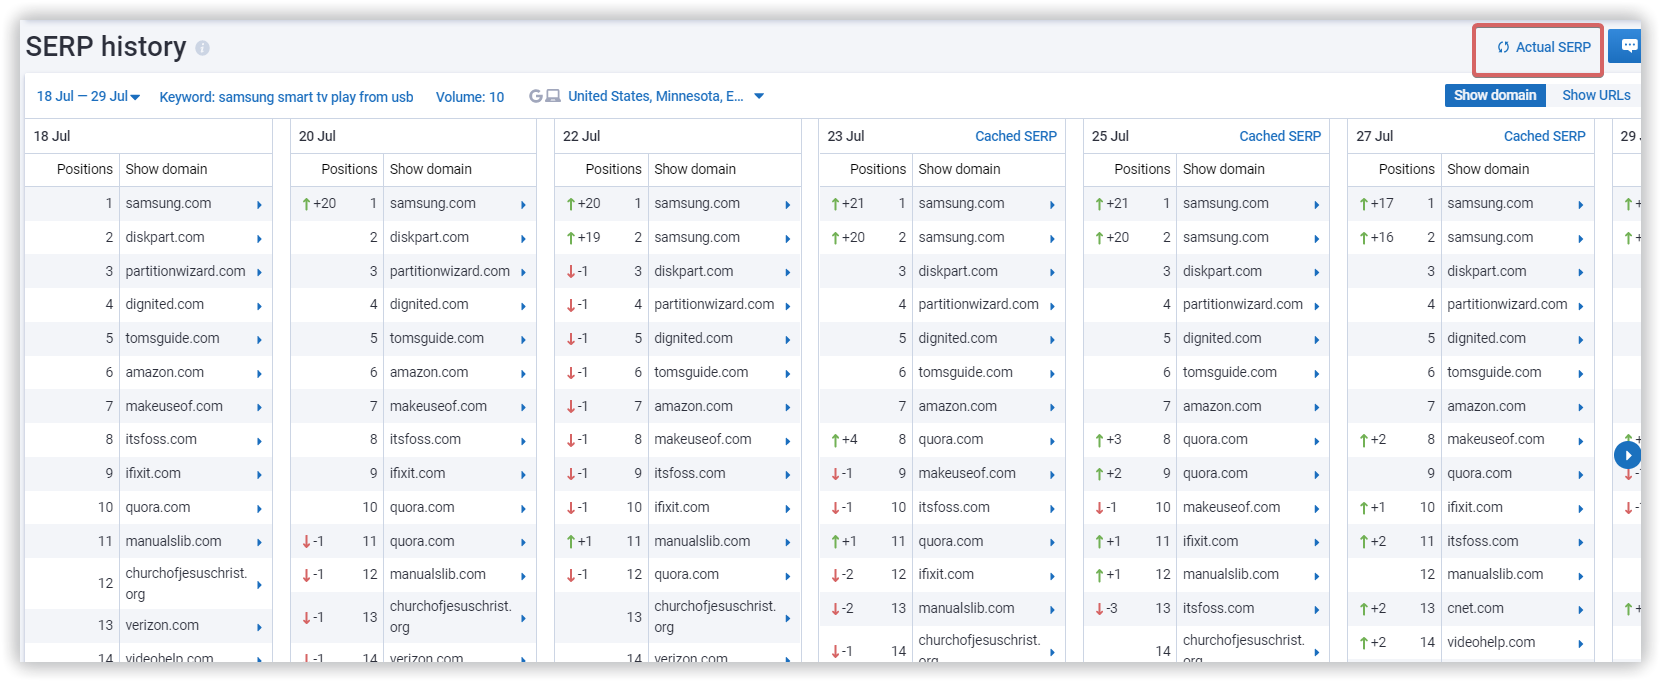Click the +4 change for quora.com on 23 Jul
The width and height of the screenshot is (1661, 682).
[x=843, y=439]
